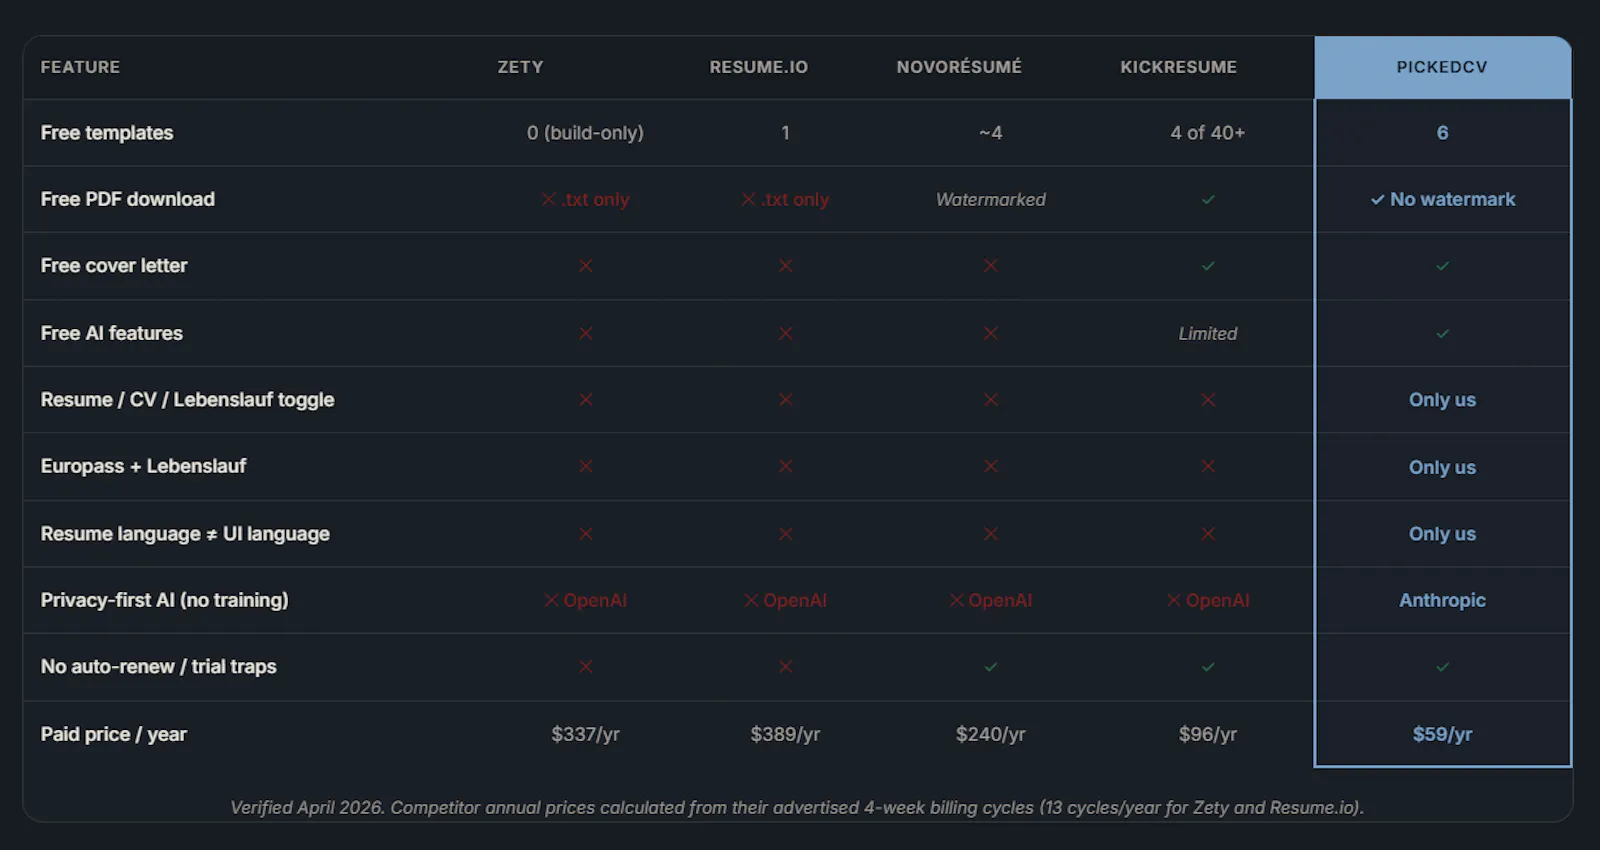Viewport: 1600px width, 850px height.
Task: Click the Privacy-first AI (no training) label
Action: pyautogui.click(x=165, y=600)
